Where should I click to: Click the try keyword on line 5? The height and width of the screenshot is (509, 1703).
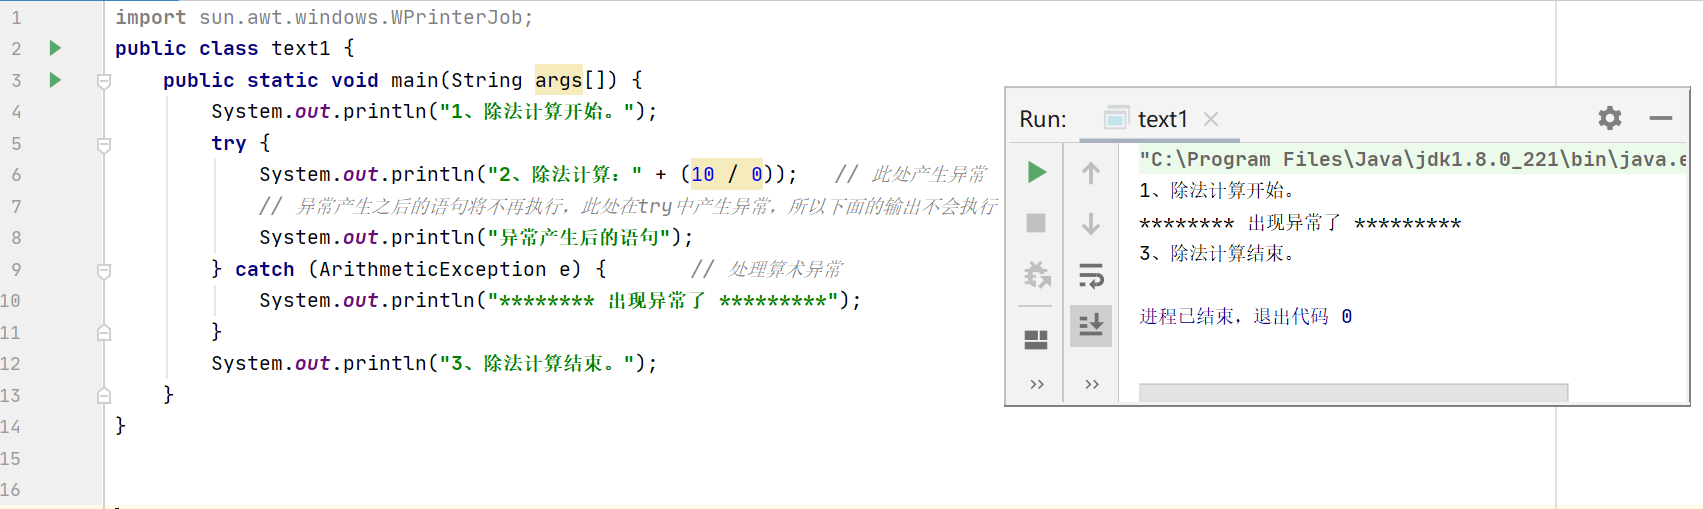(x=229, y=143)
